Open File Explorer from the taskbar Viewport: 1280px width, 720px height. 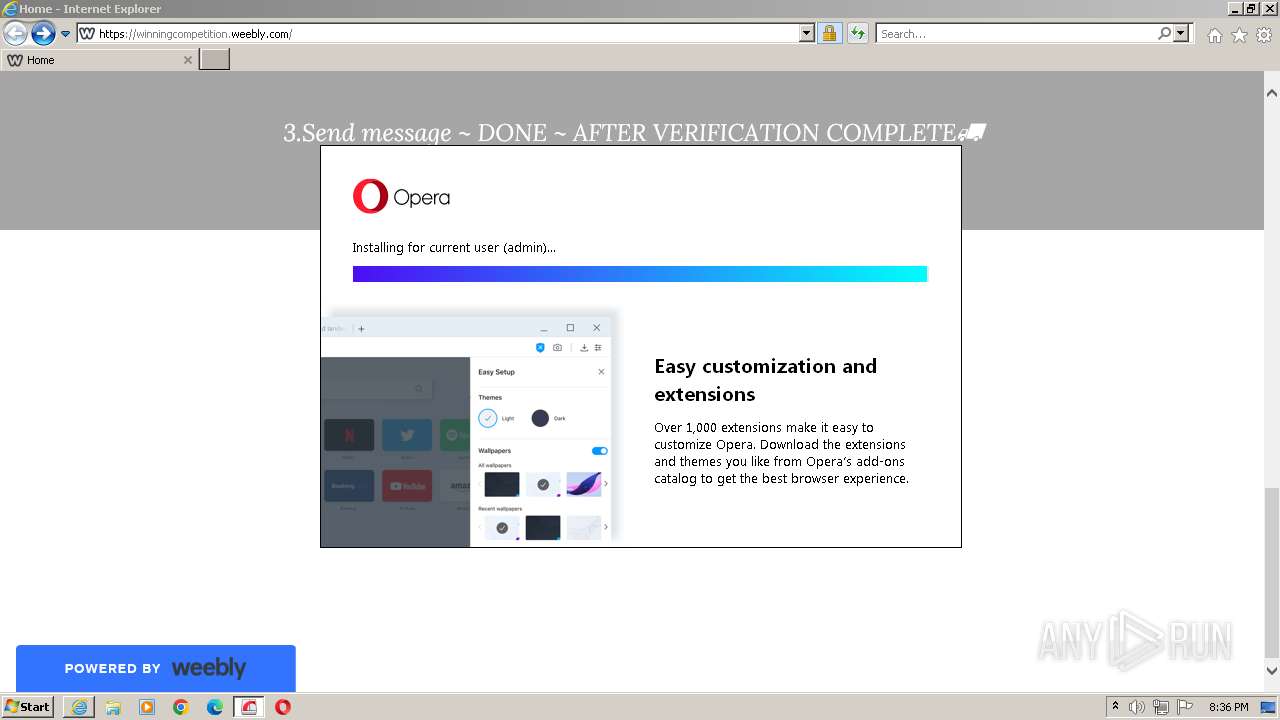click(113, 707)
